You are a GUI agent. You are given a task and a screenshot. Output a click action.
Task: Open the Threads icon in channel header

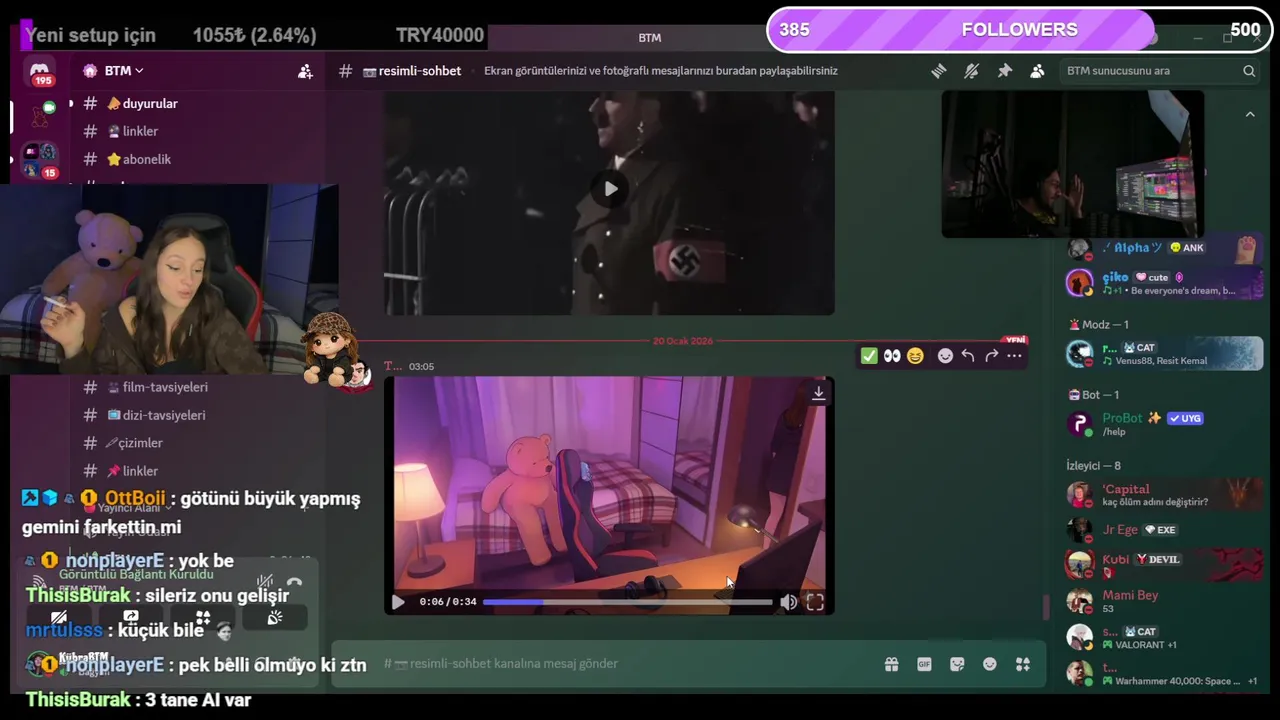click(939, 71)
